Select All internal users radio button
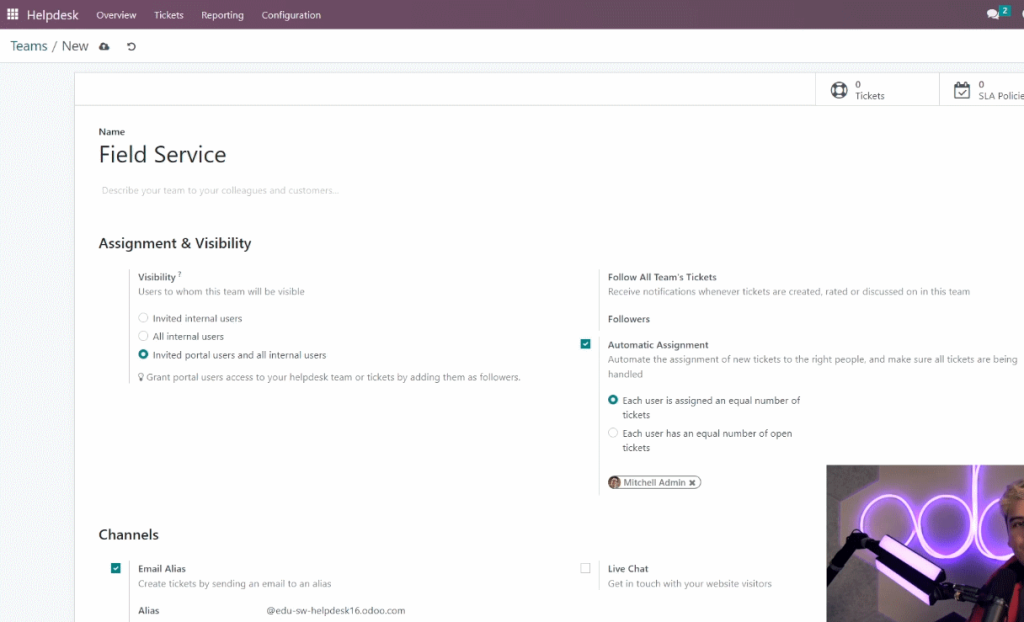 coord(143,336)
